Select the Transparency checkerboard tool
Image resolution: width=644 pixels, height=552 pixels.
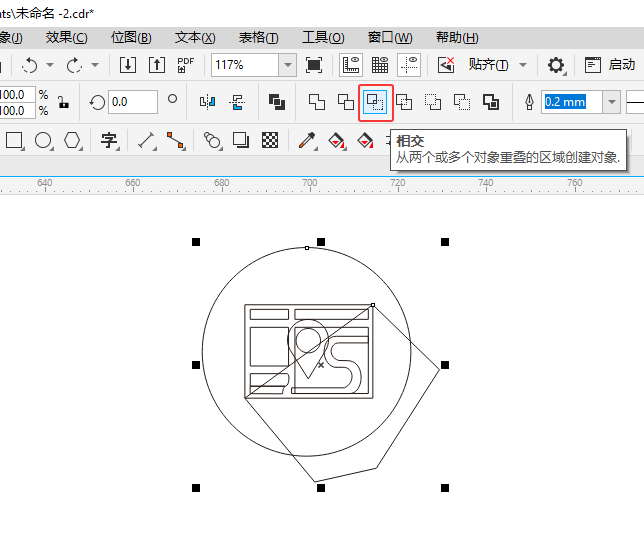pos(270,140)
